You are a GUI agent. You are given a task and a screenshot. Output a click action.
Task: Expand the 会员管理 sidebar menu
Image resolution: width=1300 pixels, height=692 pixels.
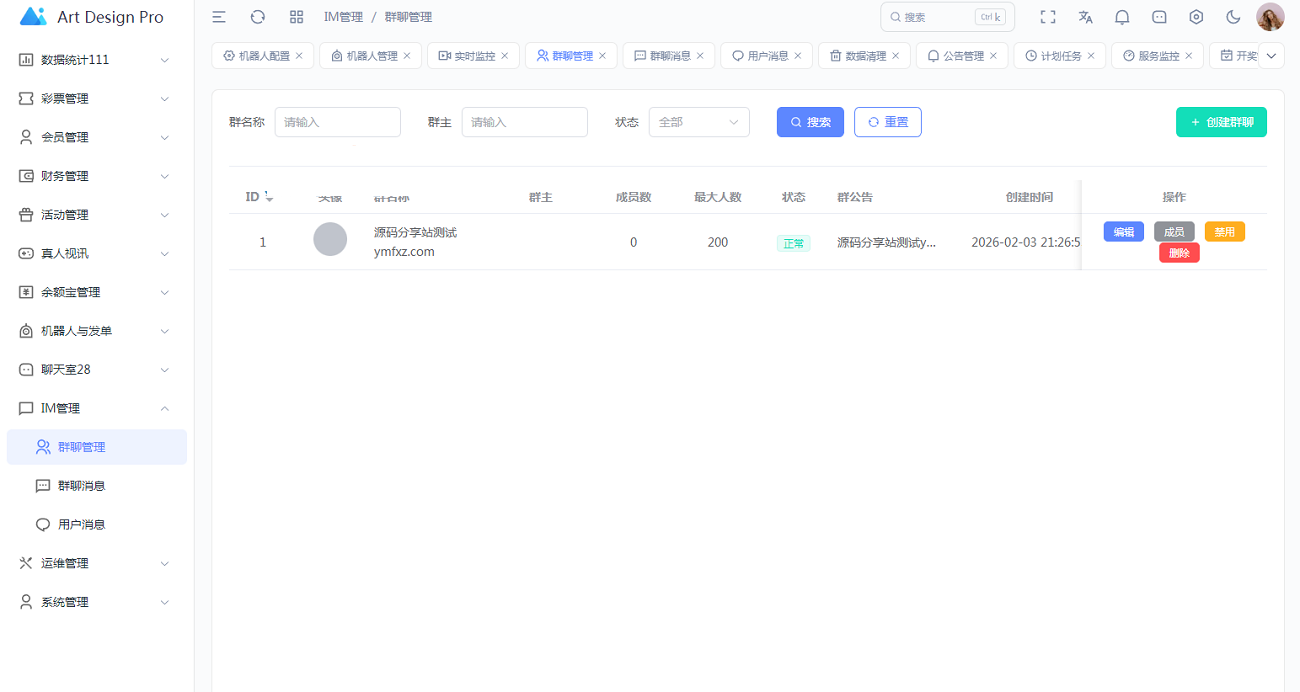point(95,137)
